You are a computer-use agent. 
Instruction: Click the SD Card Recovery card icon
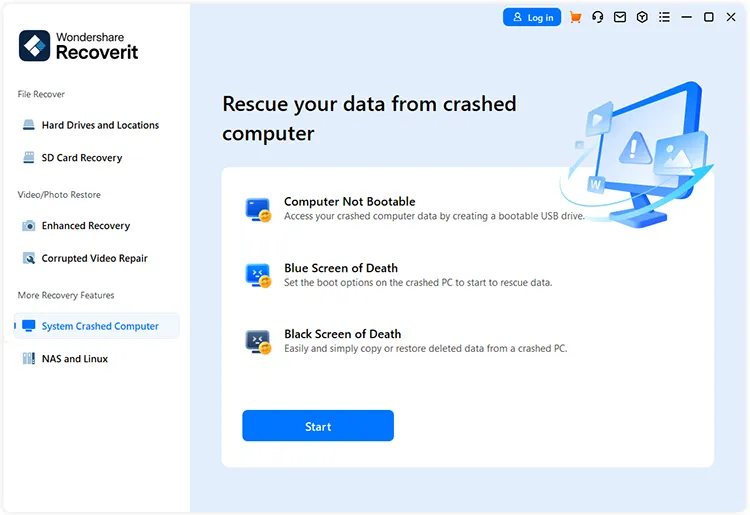[29, 158]
